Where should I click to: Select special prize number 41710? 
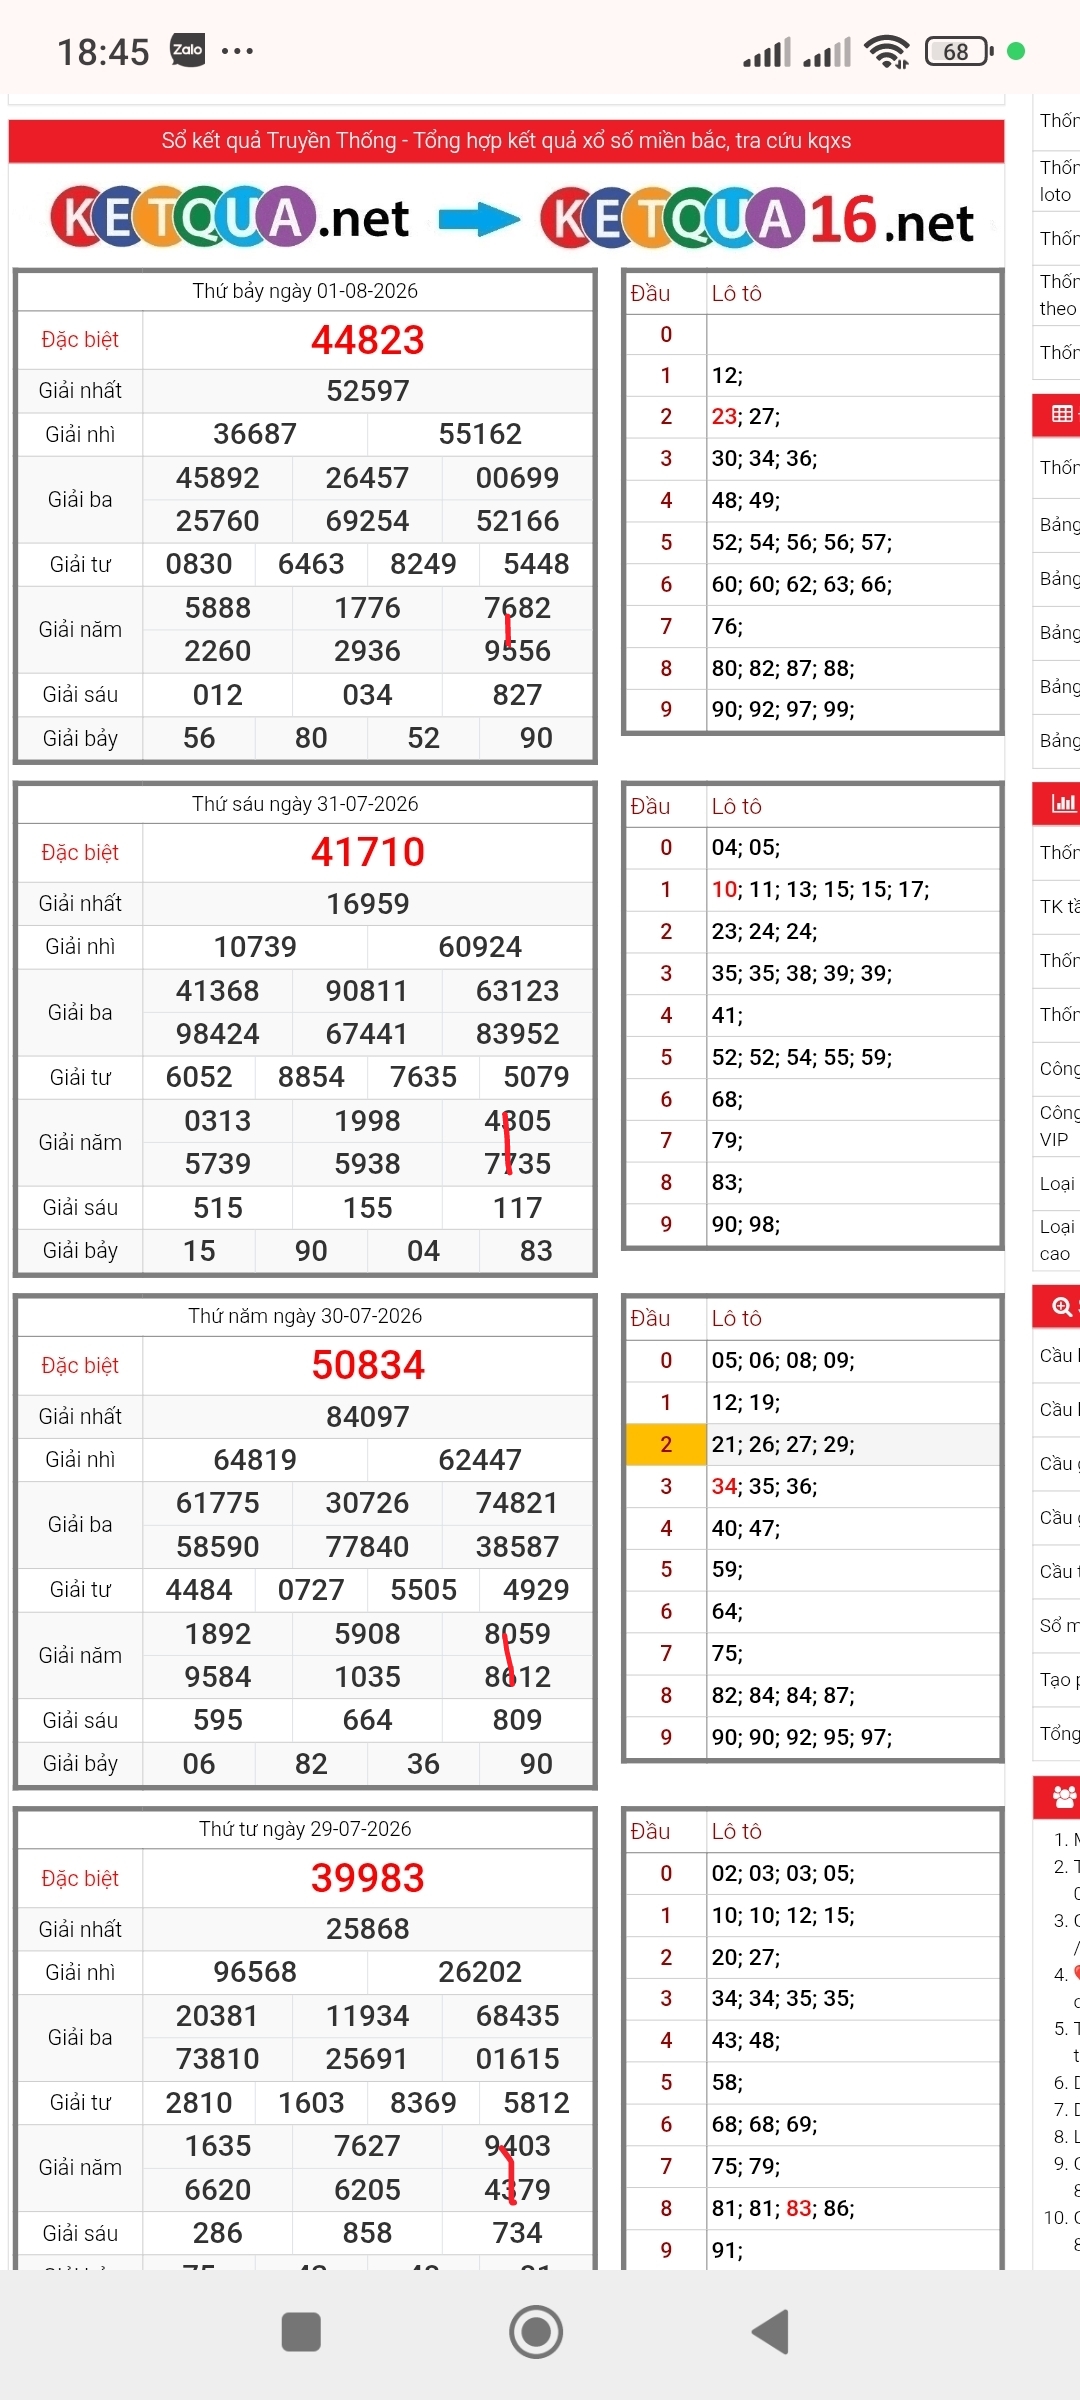tap(368, 852)
